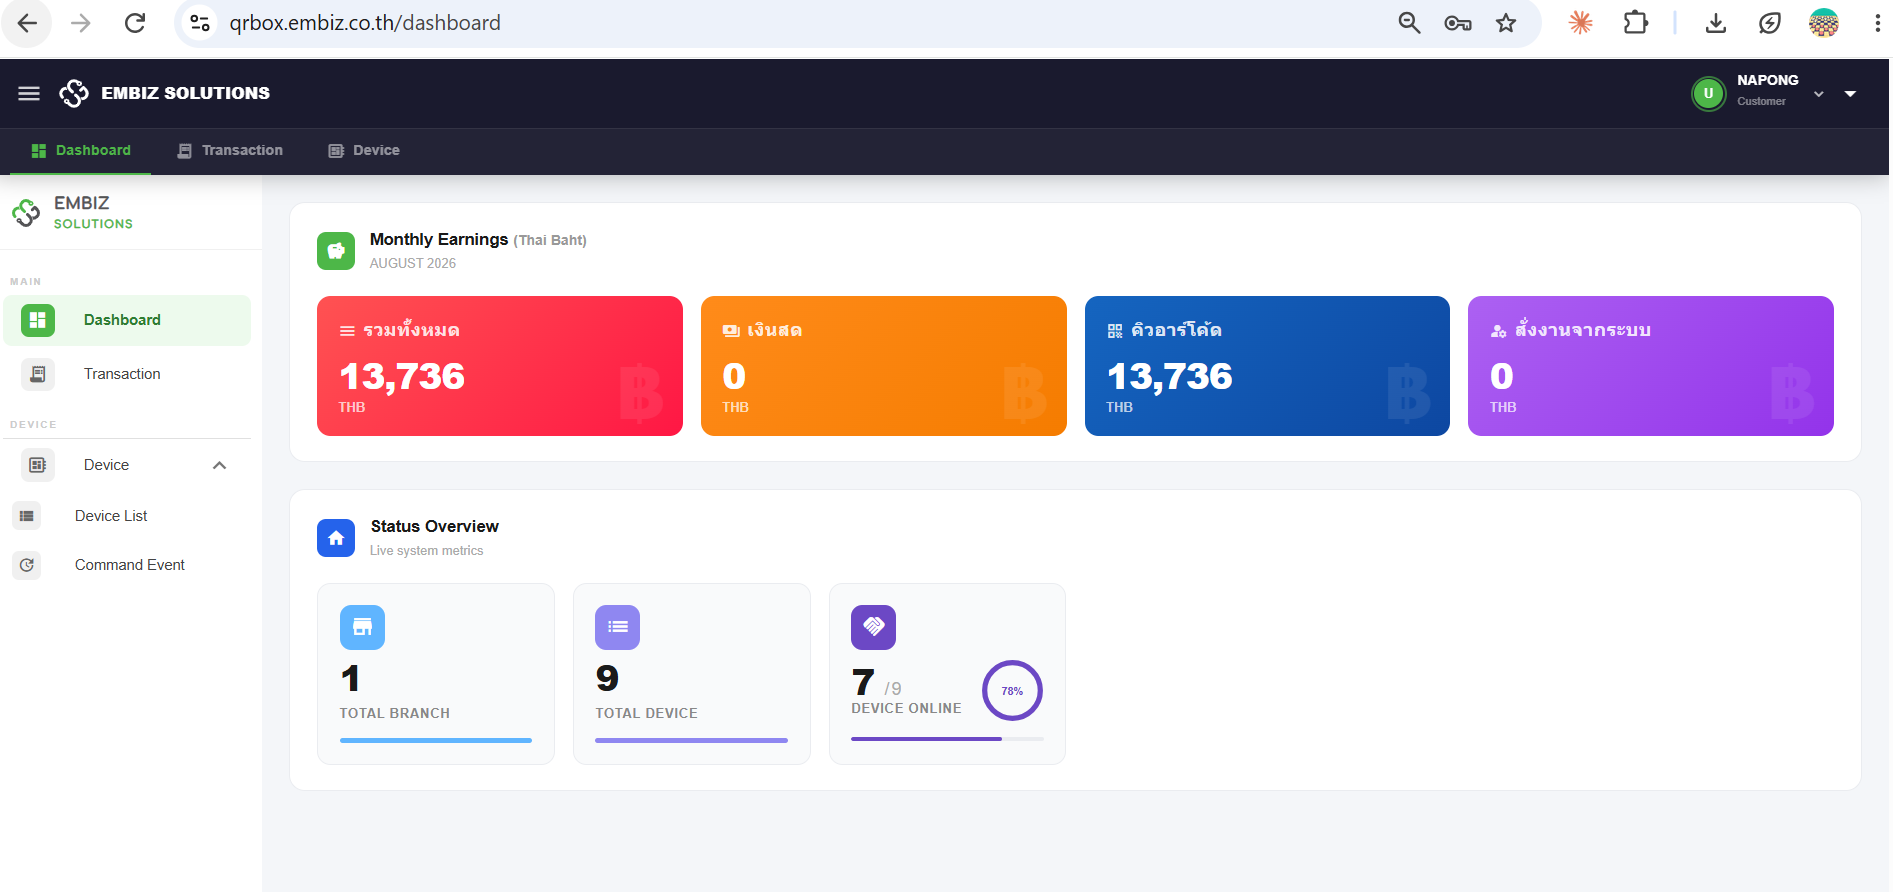Reload the page

tap(135, 23)
